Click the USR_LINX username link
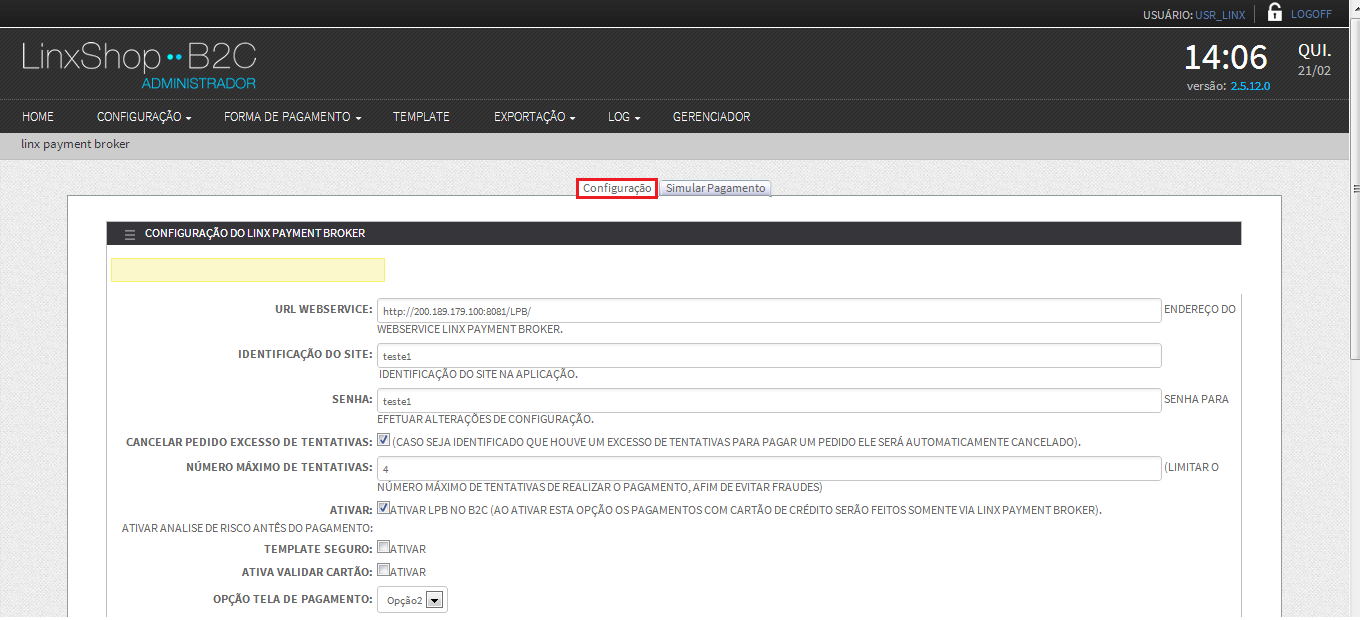This screenshot has height=620, width=1360. (x=1220, y=15)
